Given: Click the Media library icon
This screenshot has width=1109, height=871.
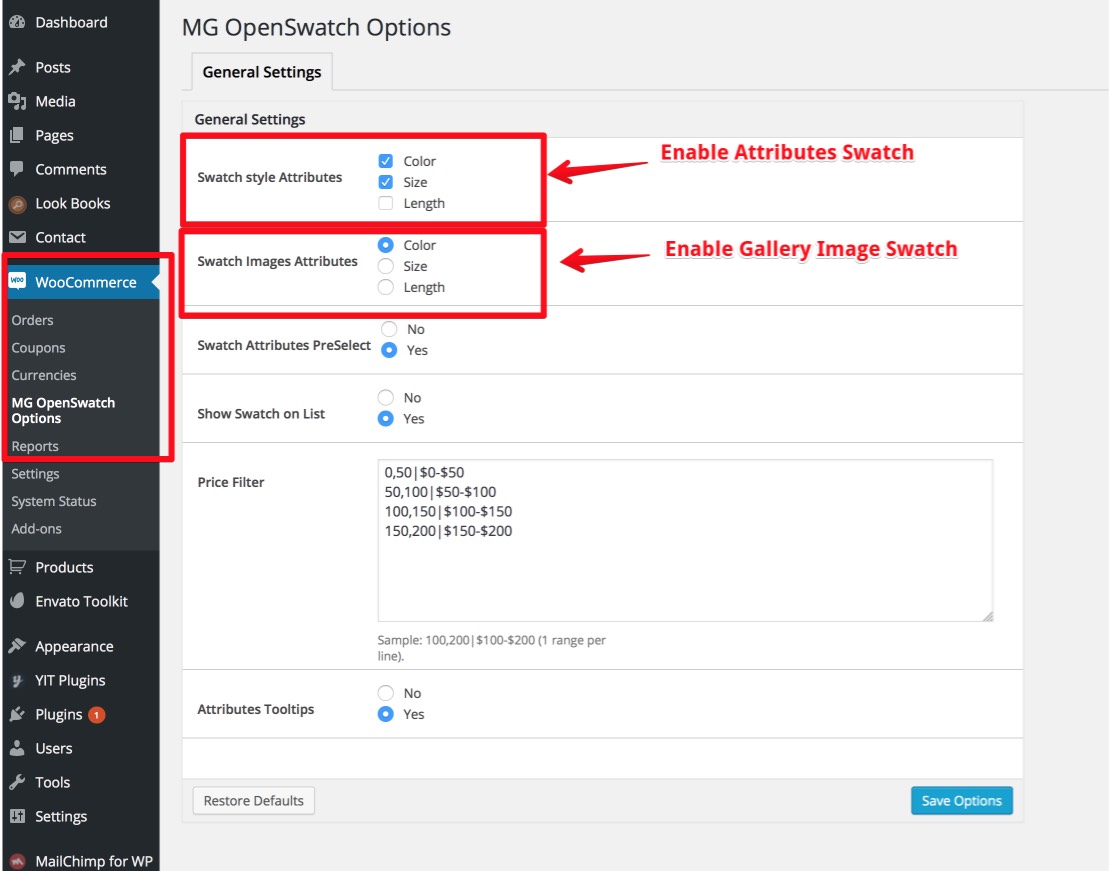Looking at the screenshot, I should pos(17,101).
